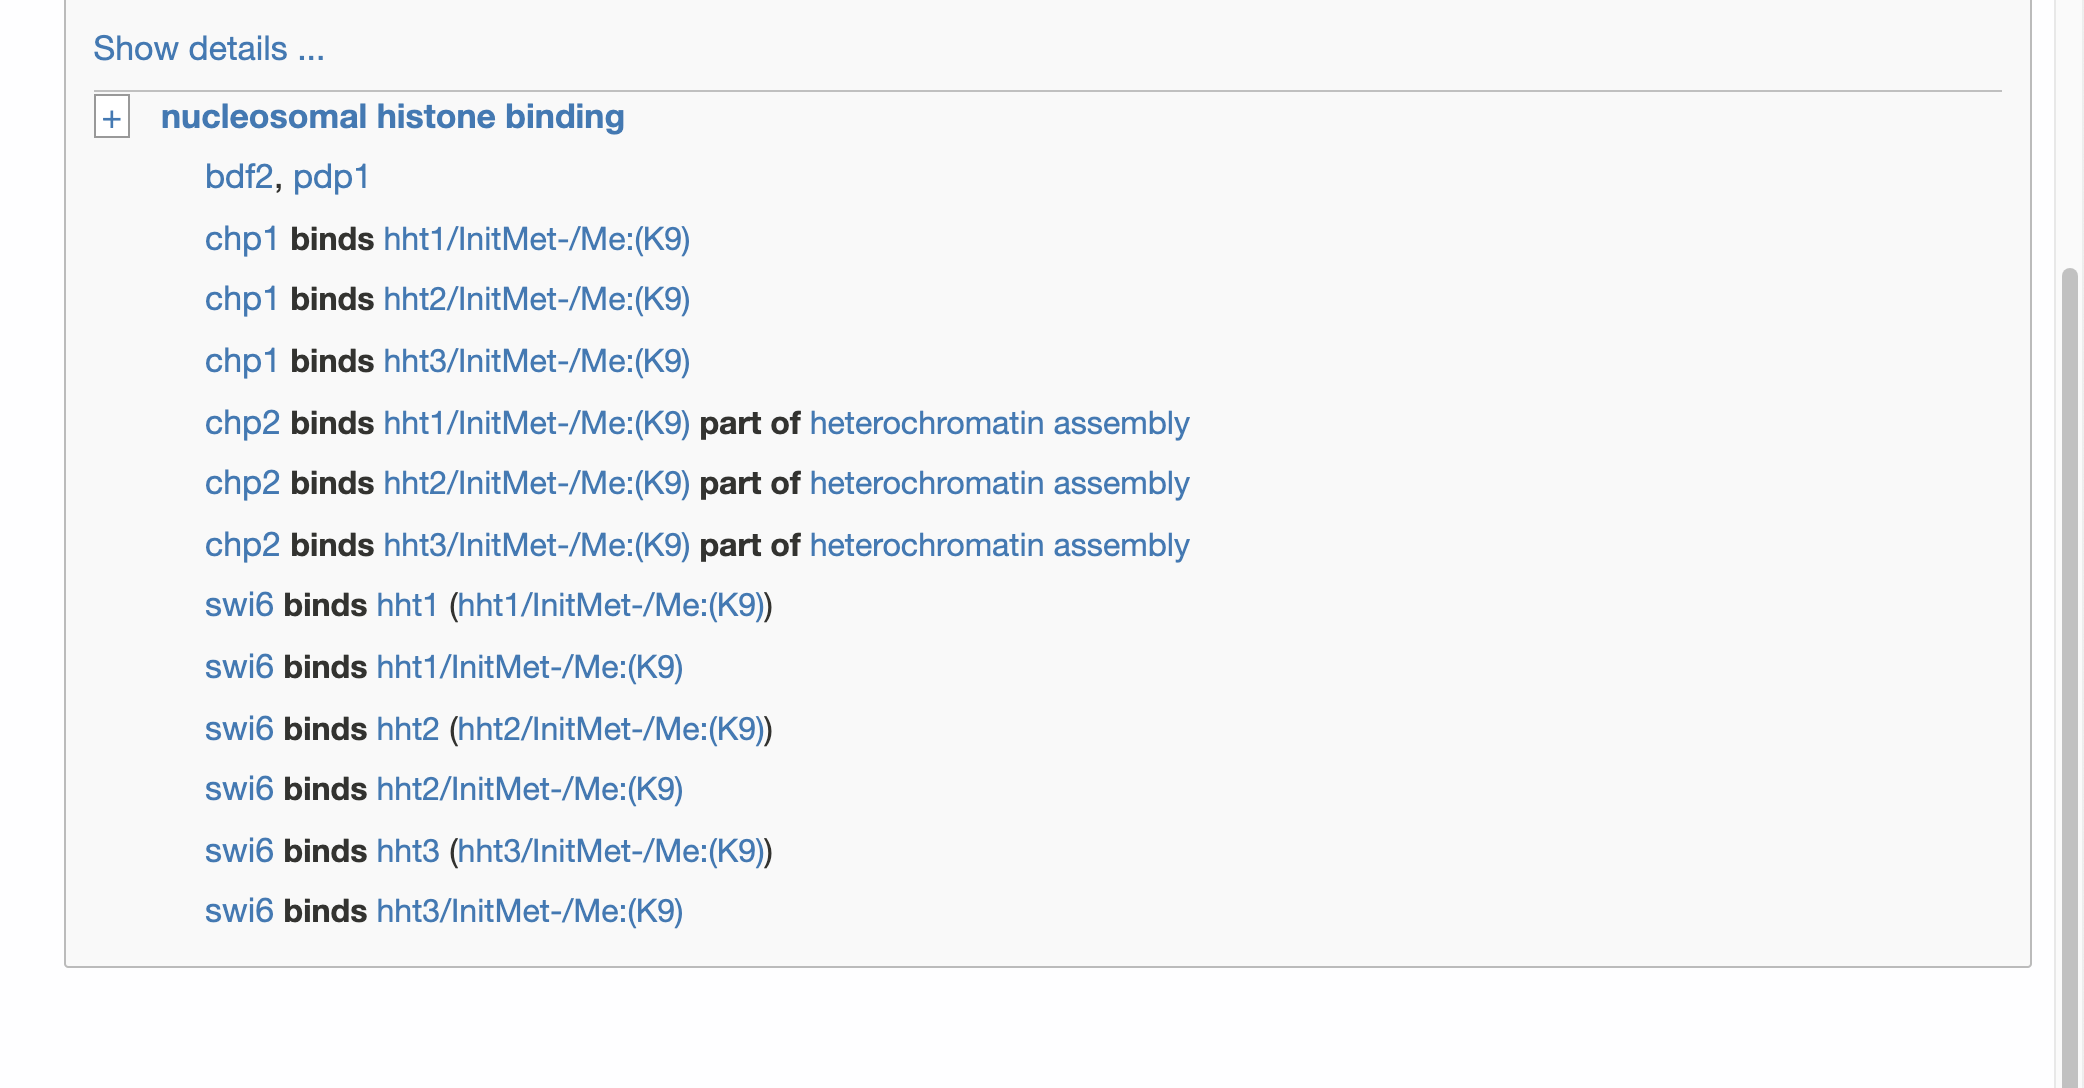Select swi6 in the swi6 binds hht1 row
Screen dimensions: 2084x1088
click(238, 605)
